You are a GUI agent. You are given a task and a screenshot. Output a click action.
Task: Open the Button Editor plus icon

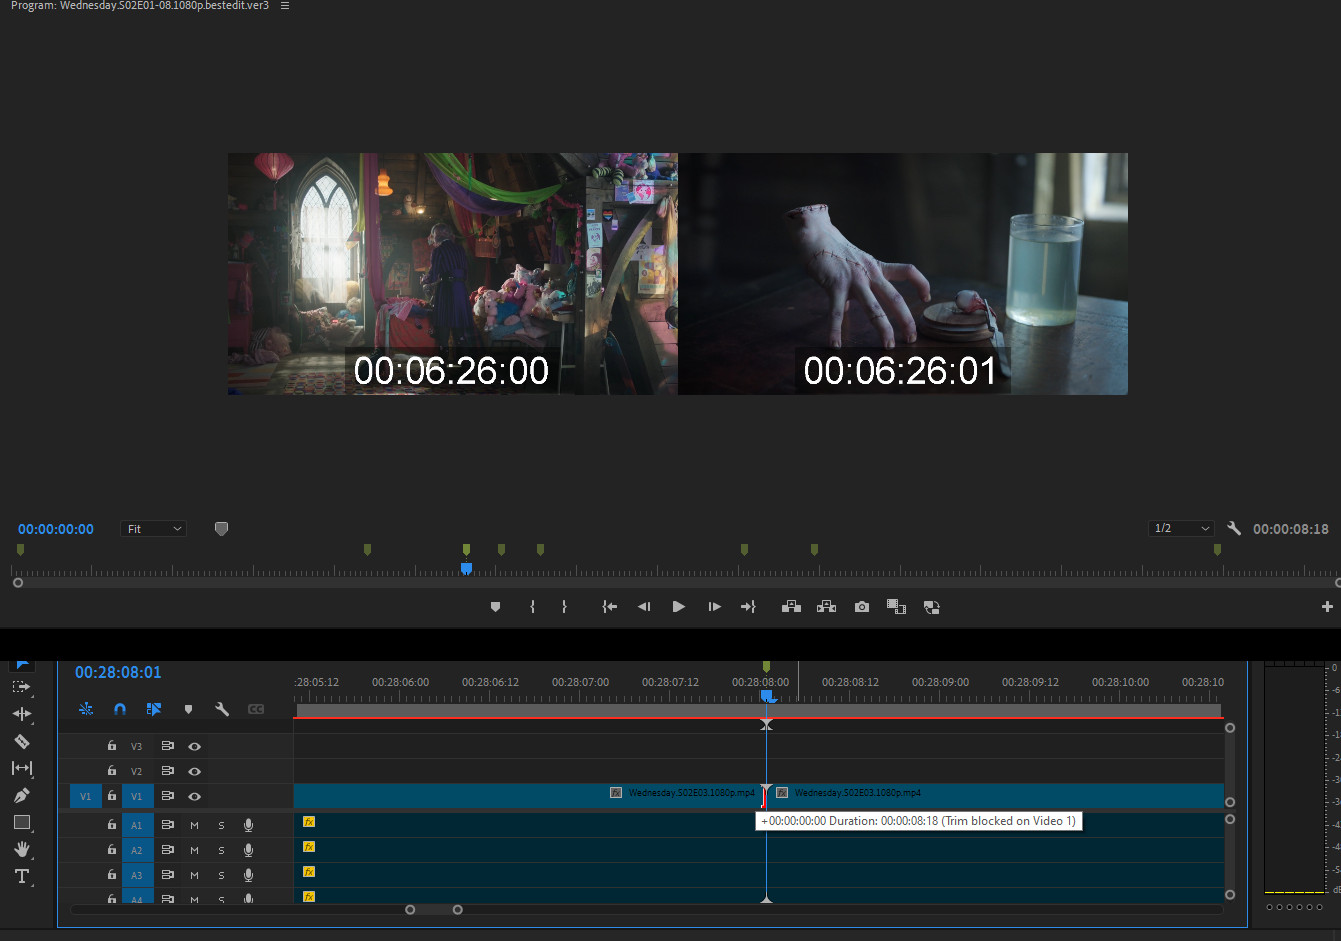click(x=1327, y=607)
